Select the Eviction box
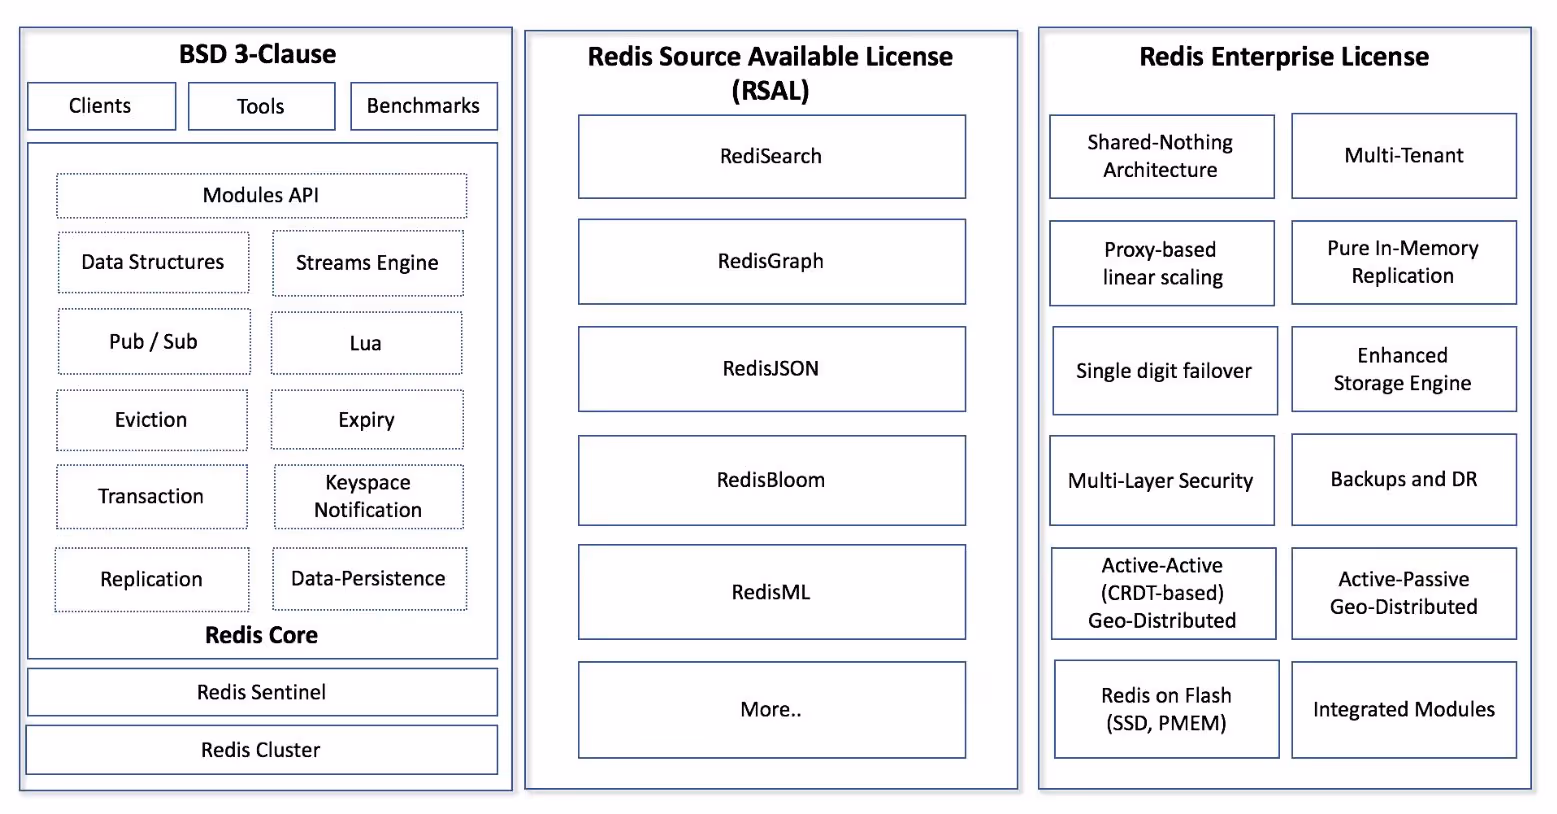The image size is (1557, 814). 151,419
